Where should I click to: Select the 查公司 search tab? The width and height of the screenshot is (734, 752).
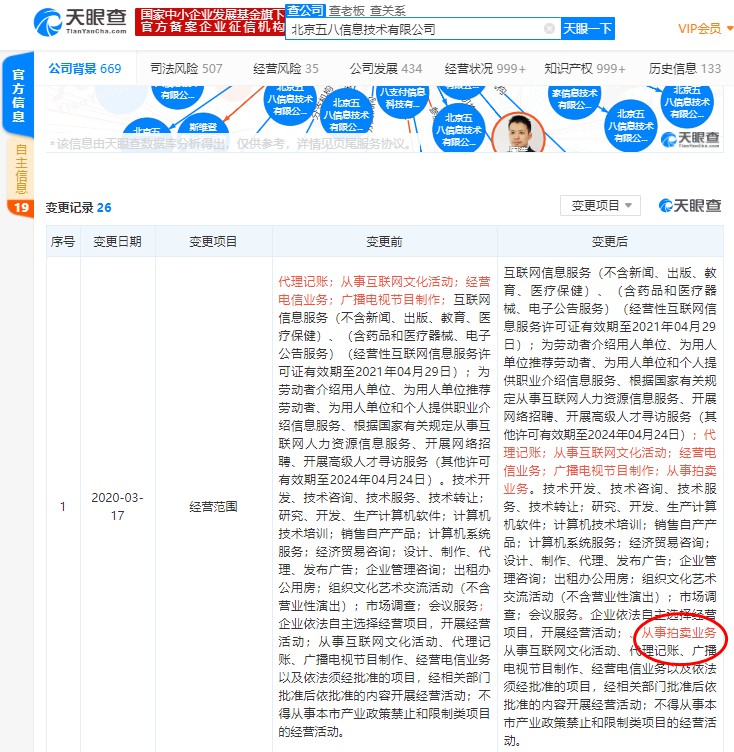point(305,10)
